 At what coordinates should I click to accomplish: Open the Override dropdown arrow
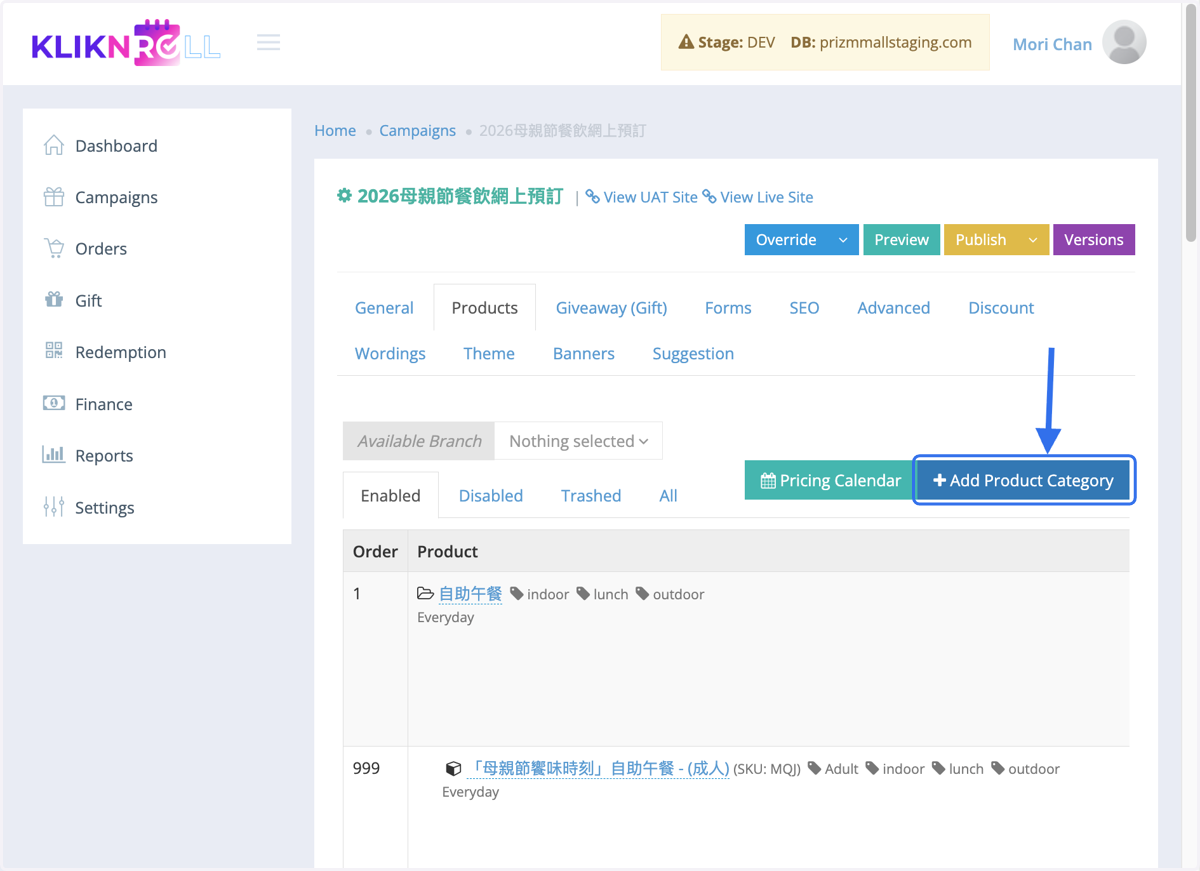843,240
